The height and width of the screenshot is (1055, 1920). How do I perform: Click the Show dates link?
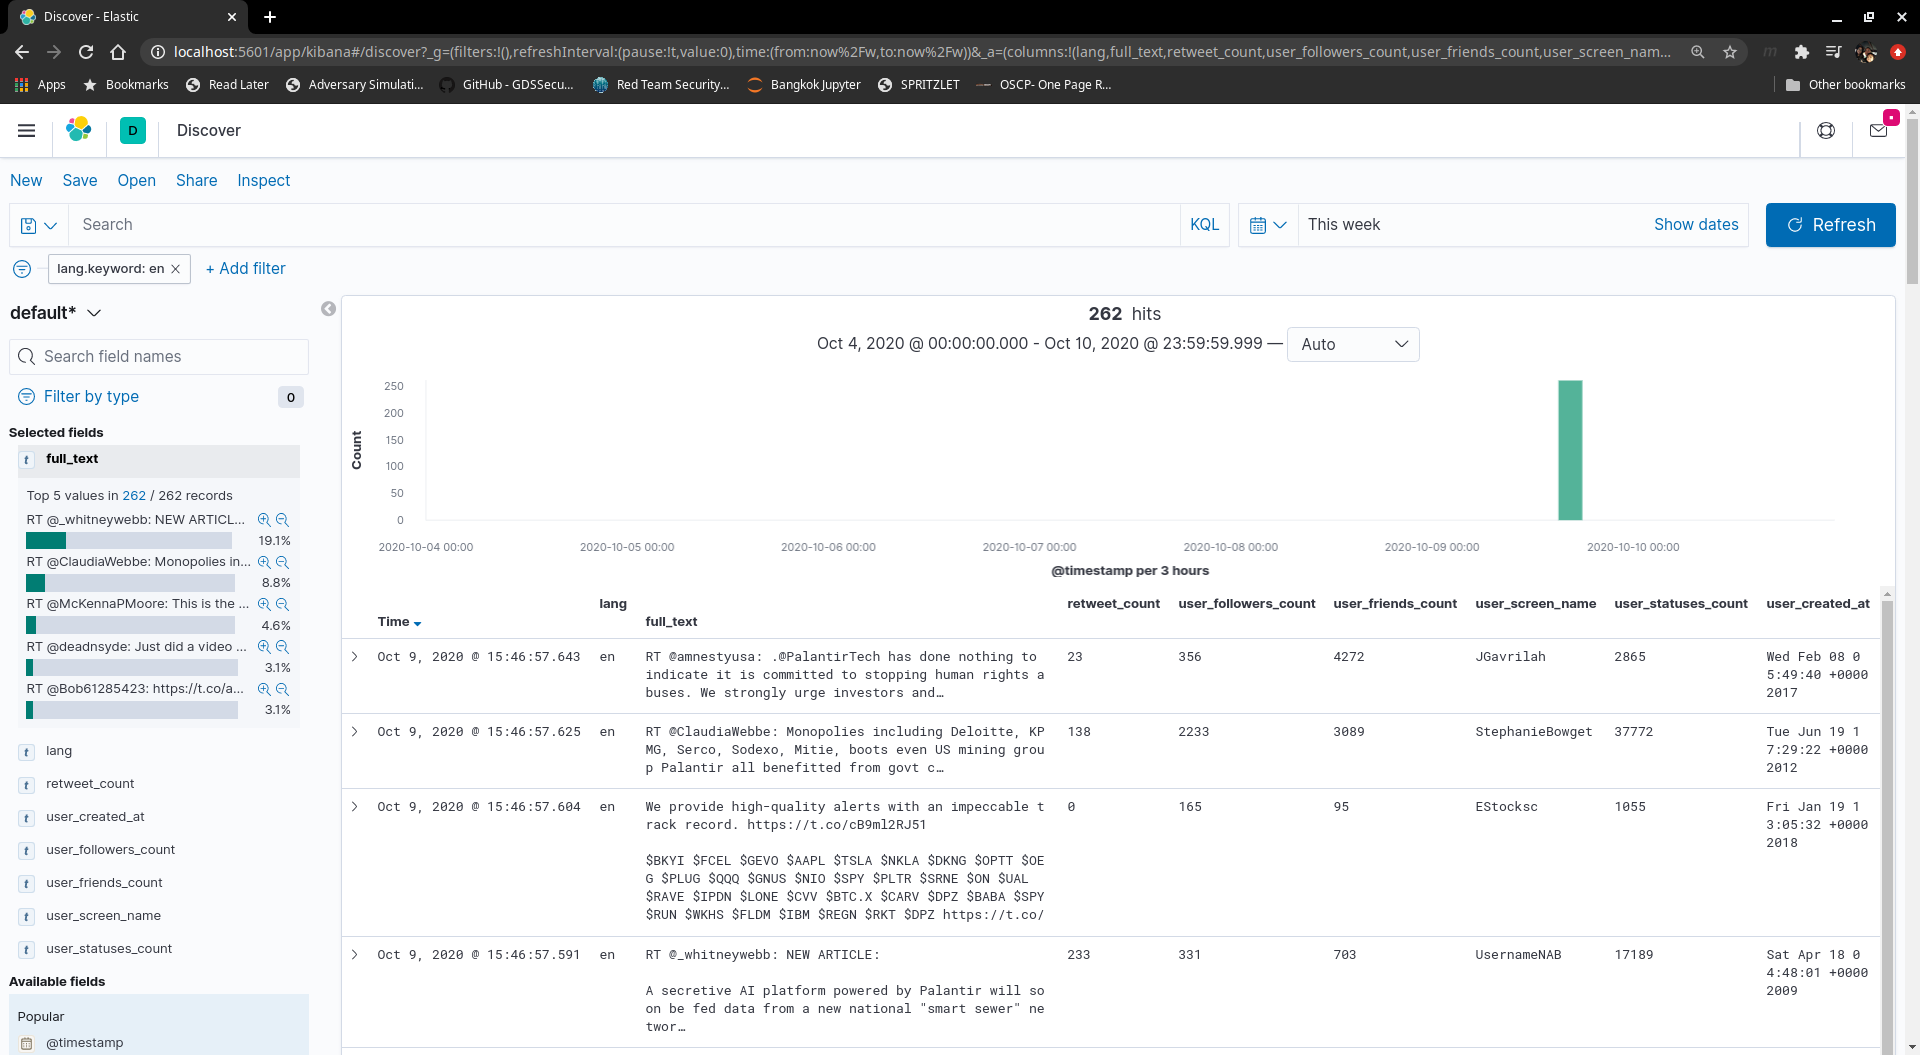pyautogui.click(x=1695, y=225)
